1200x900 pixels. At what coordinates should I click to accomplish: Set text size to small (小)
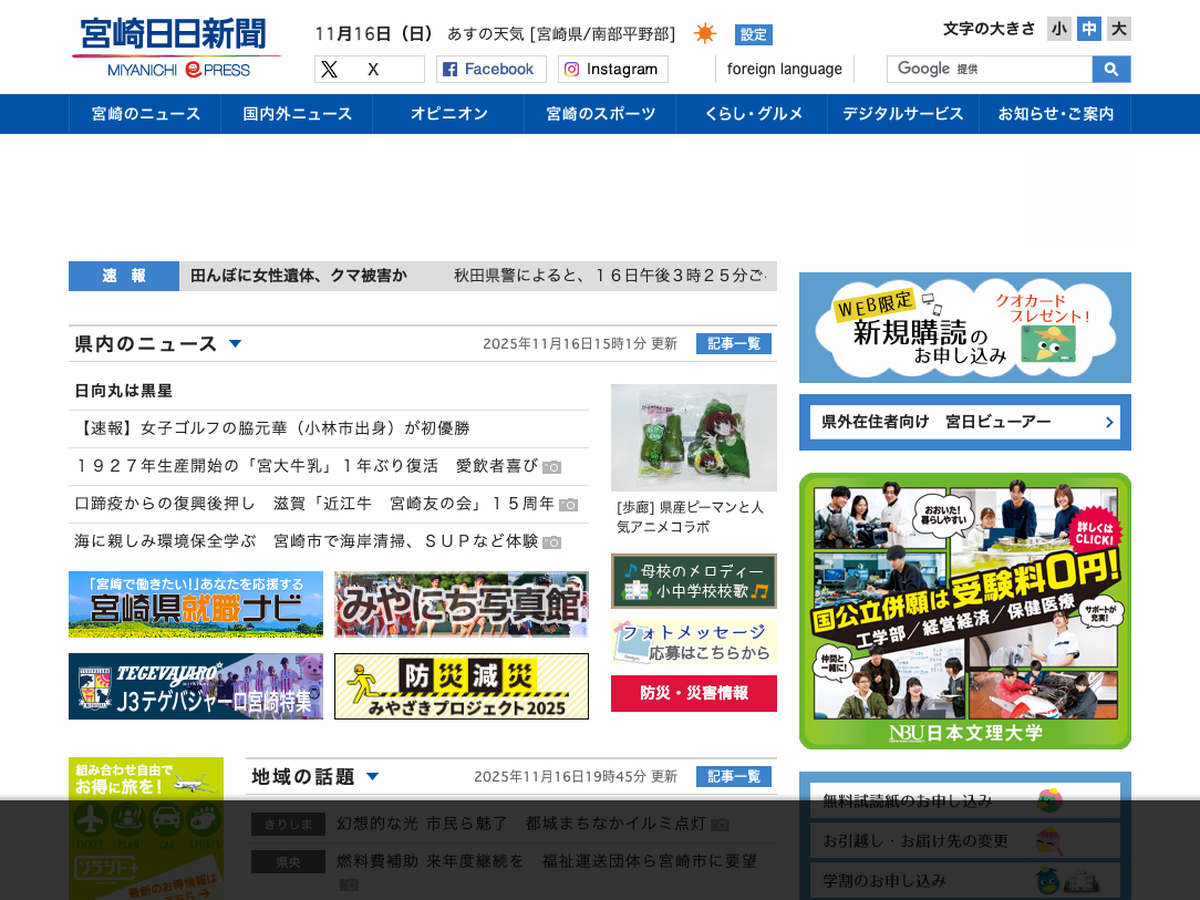point(1059,29)
